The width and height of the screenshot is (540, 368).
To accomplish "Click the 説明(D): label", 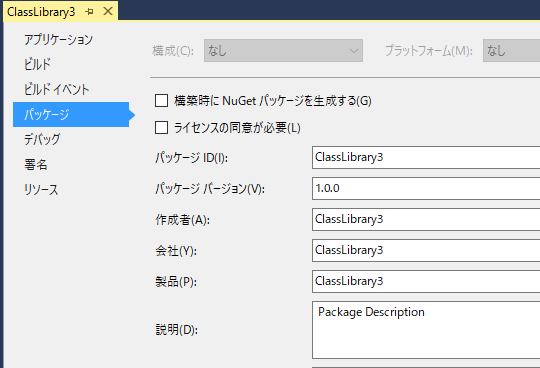I will pyautogui.click(x=176, y=330).
